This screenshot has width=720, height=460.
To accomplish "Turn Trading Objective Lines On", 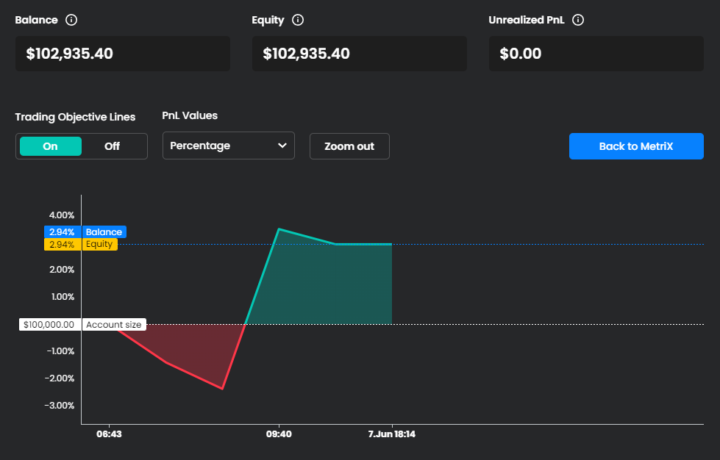I will coord(51,146).
